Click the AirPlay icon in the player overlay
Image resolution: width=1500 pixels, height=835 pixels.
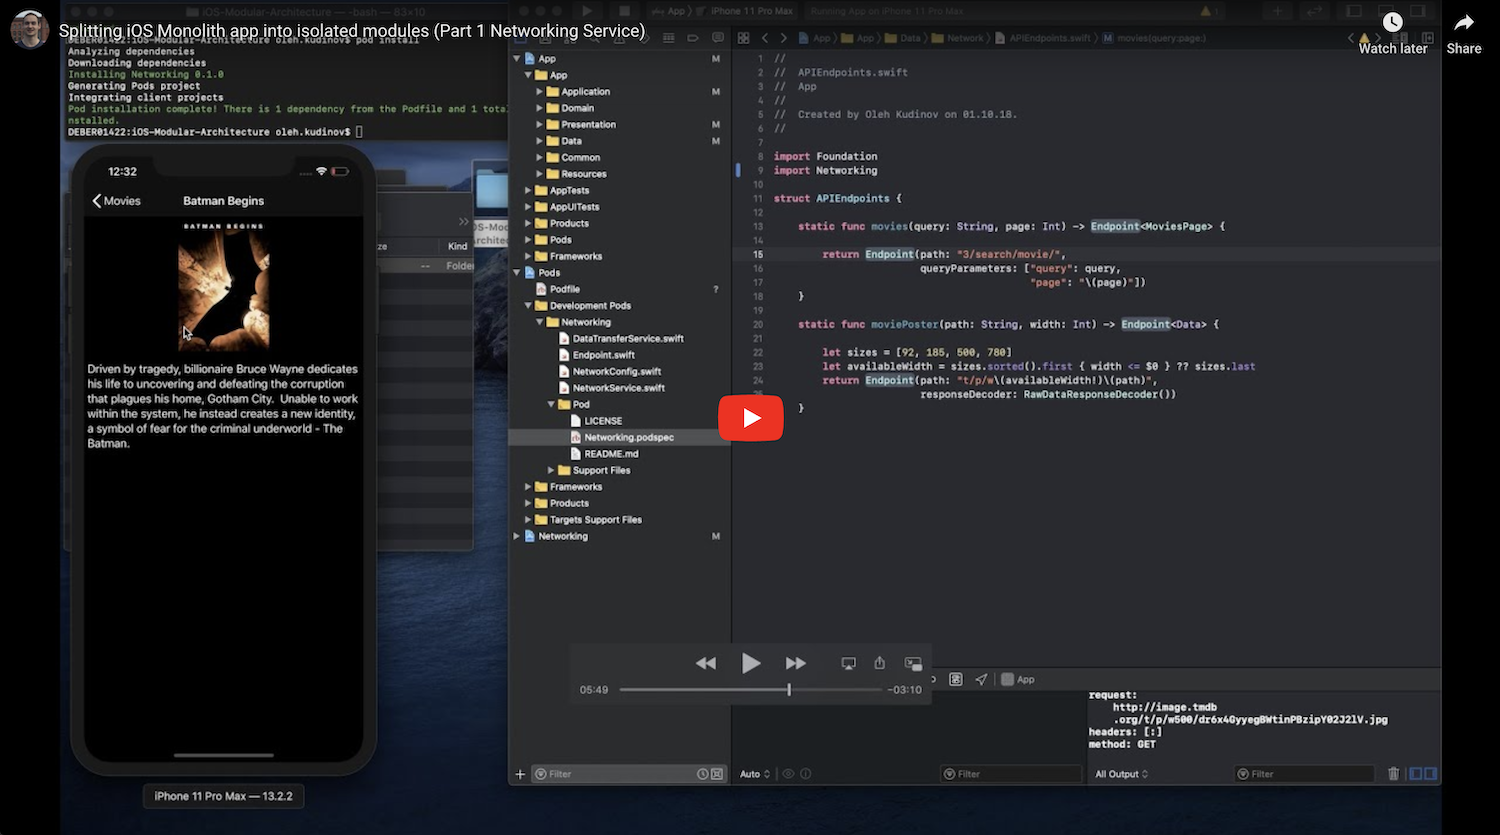click(x=848, y=663)
